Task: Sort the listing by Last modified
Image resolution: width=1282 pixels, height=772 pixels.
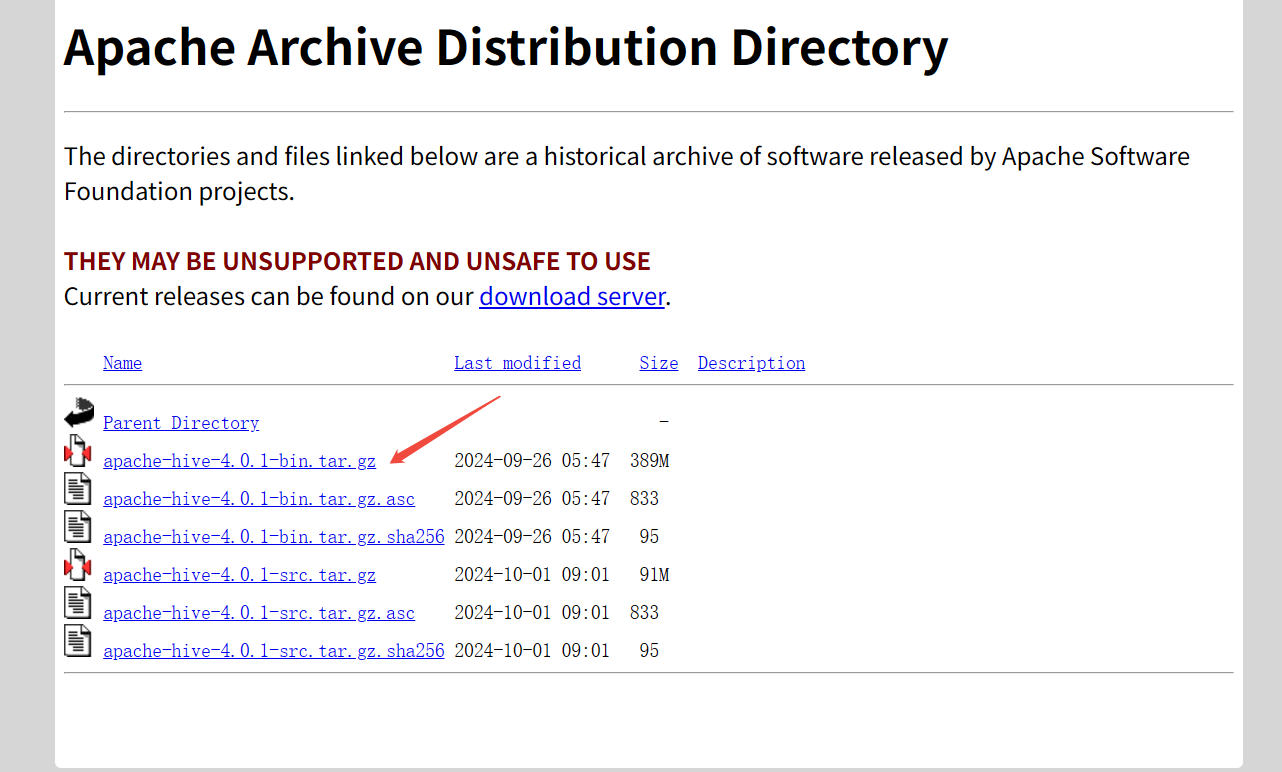Action: 517,363
